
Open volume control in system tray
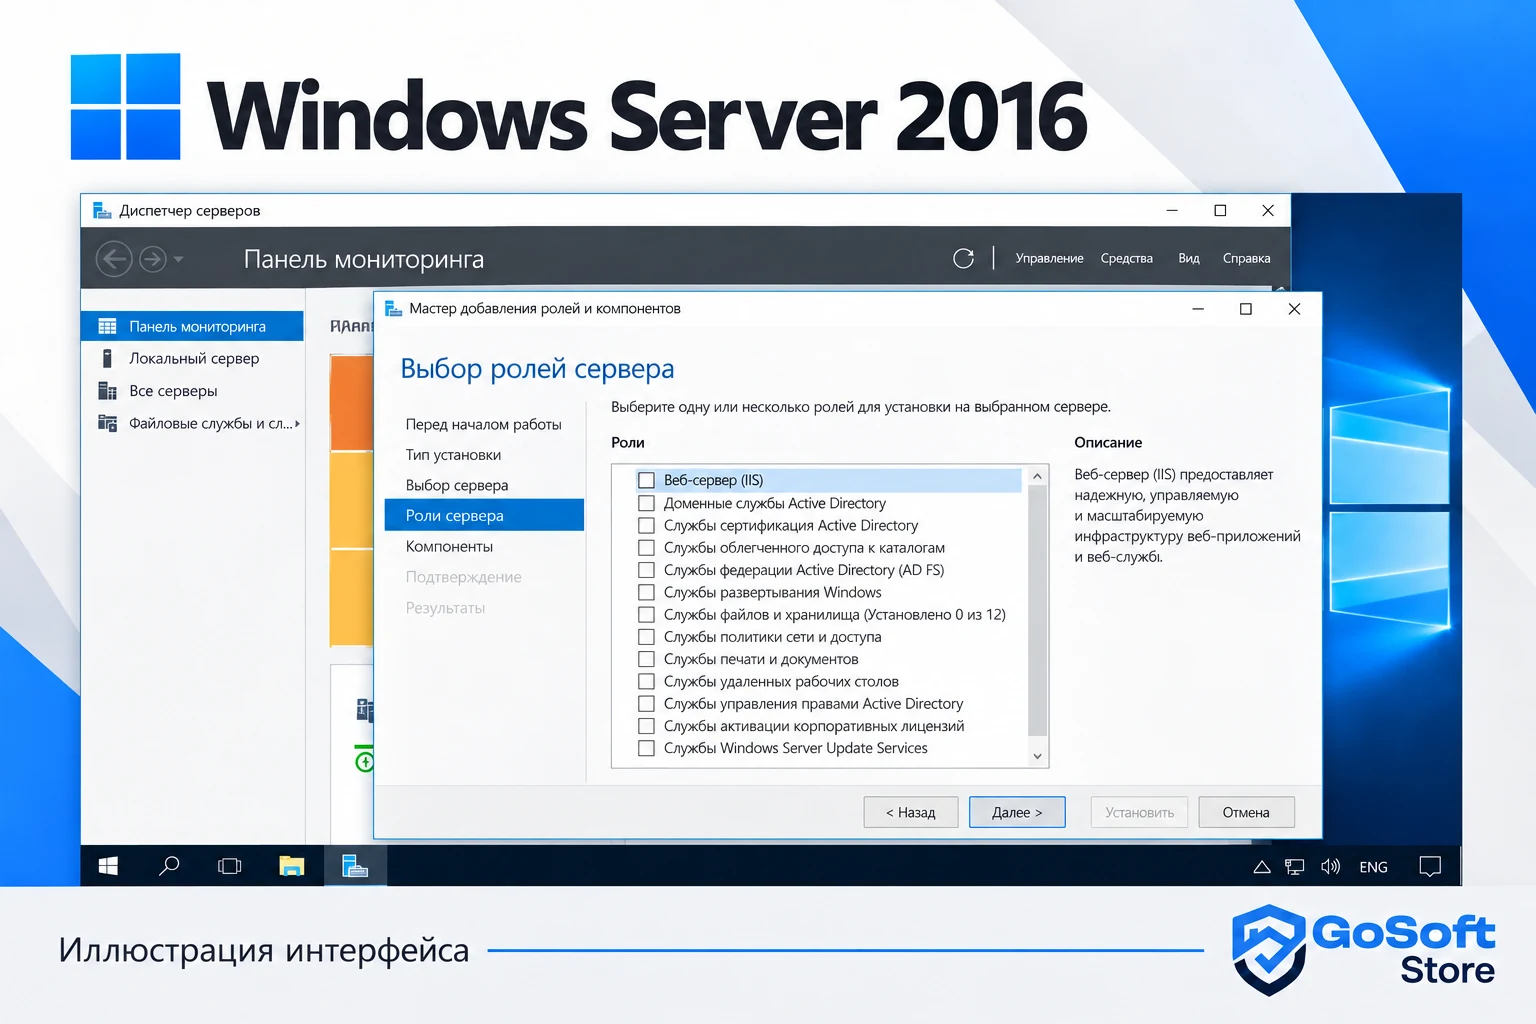click(1330, 867)
